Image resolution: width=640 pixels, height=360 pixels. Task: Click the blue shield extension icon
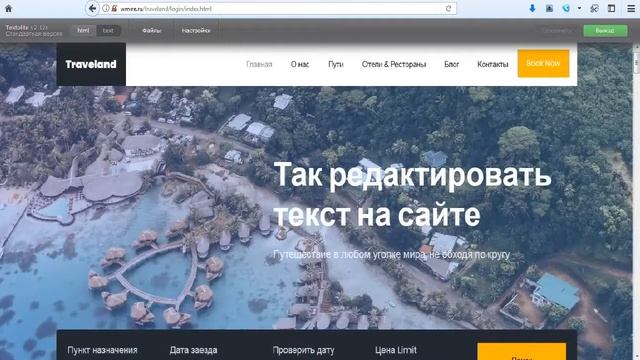566,8
